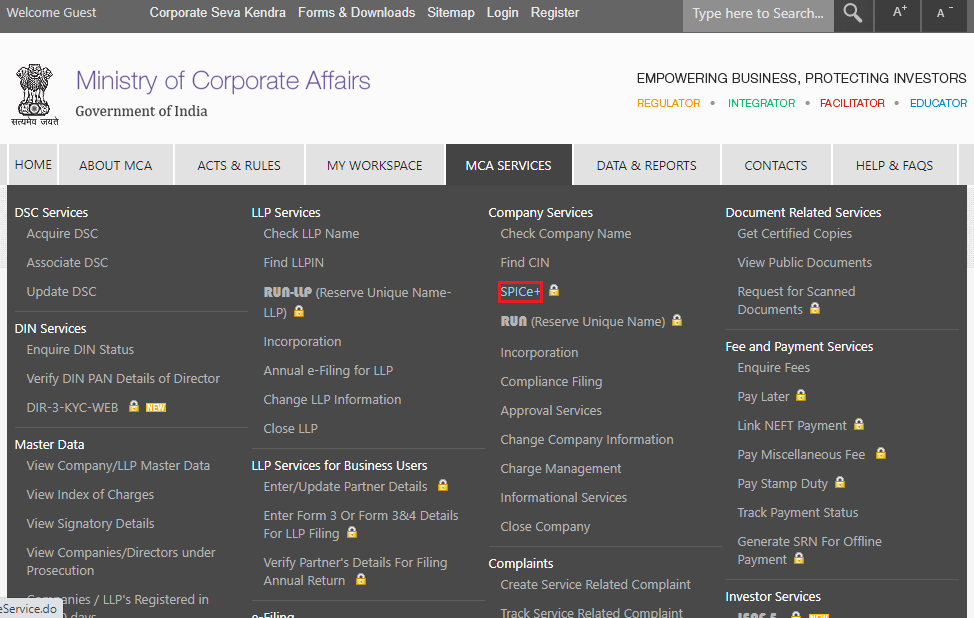Select Find CIN
Image resolution: width=974 pixels, height=618 pixels.
pyautogui.click(x=525, y=262)
